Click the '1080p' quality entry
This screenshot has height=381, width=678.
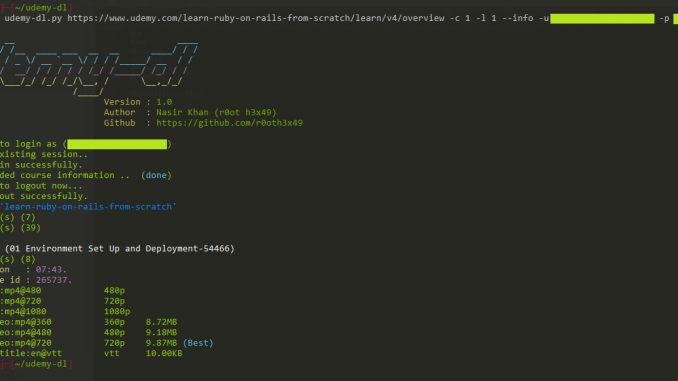click(117, 311)
